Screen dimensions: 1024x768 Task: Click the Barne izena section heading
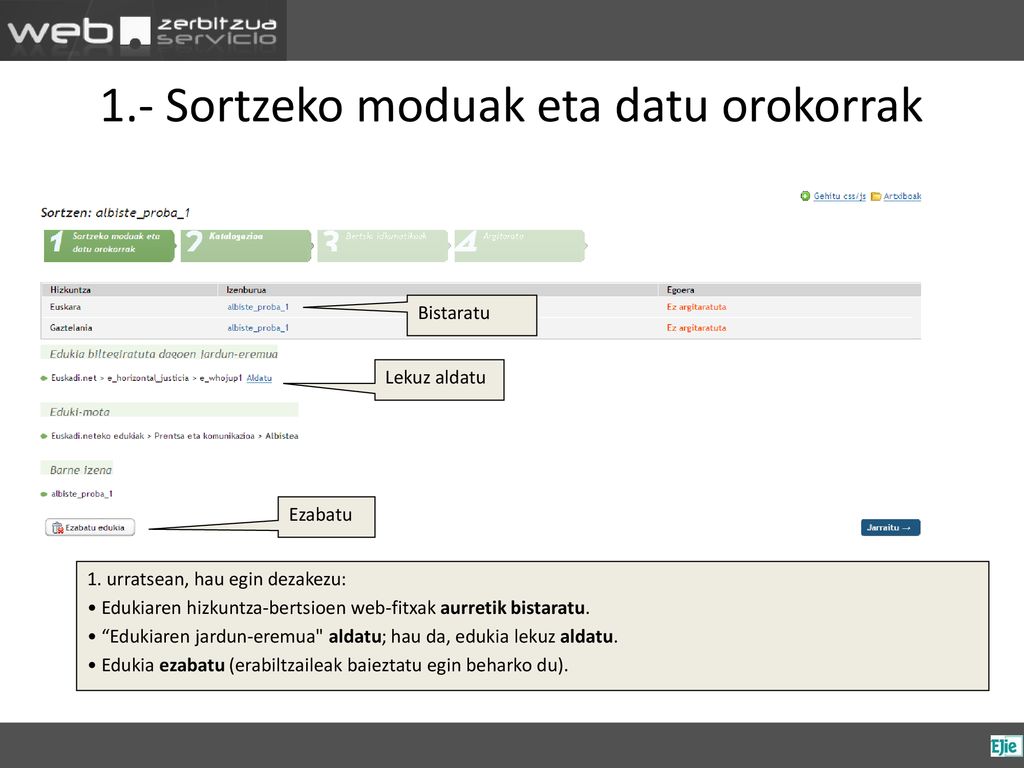click(81, 470)
